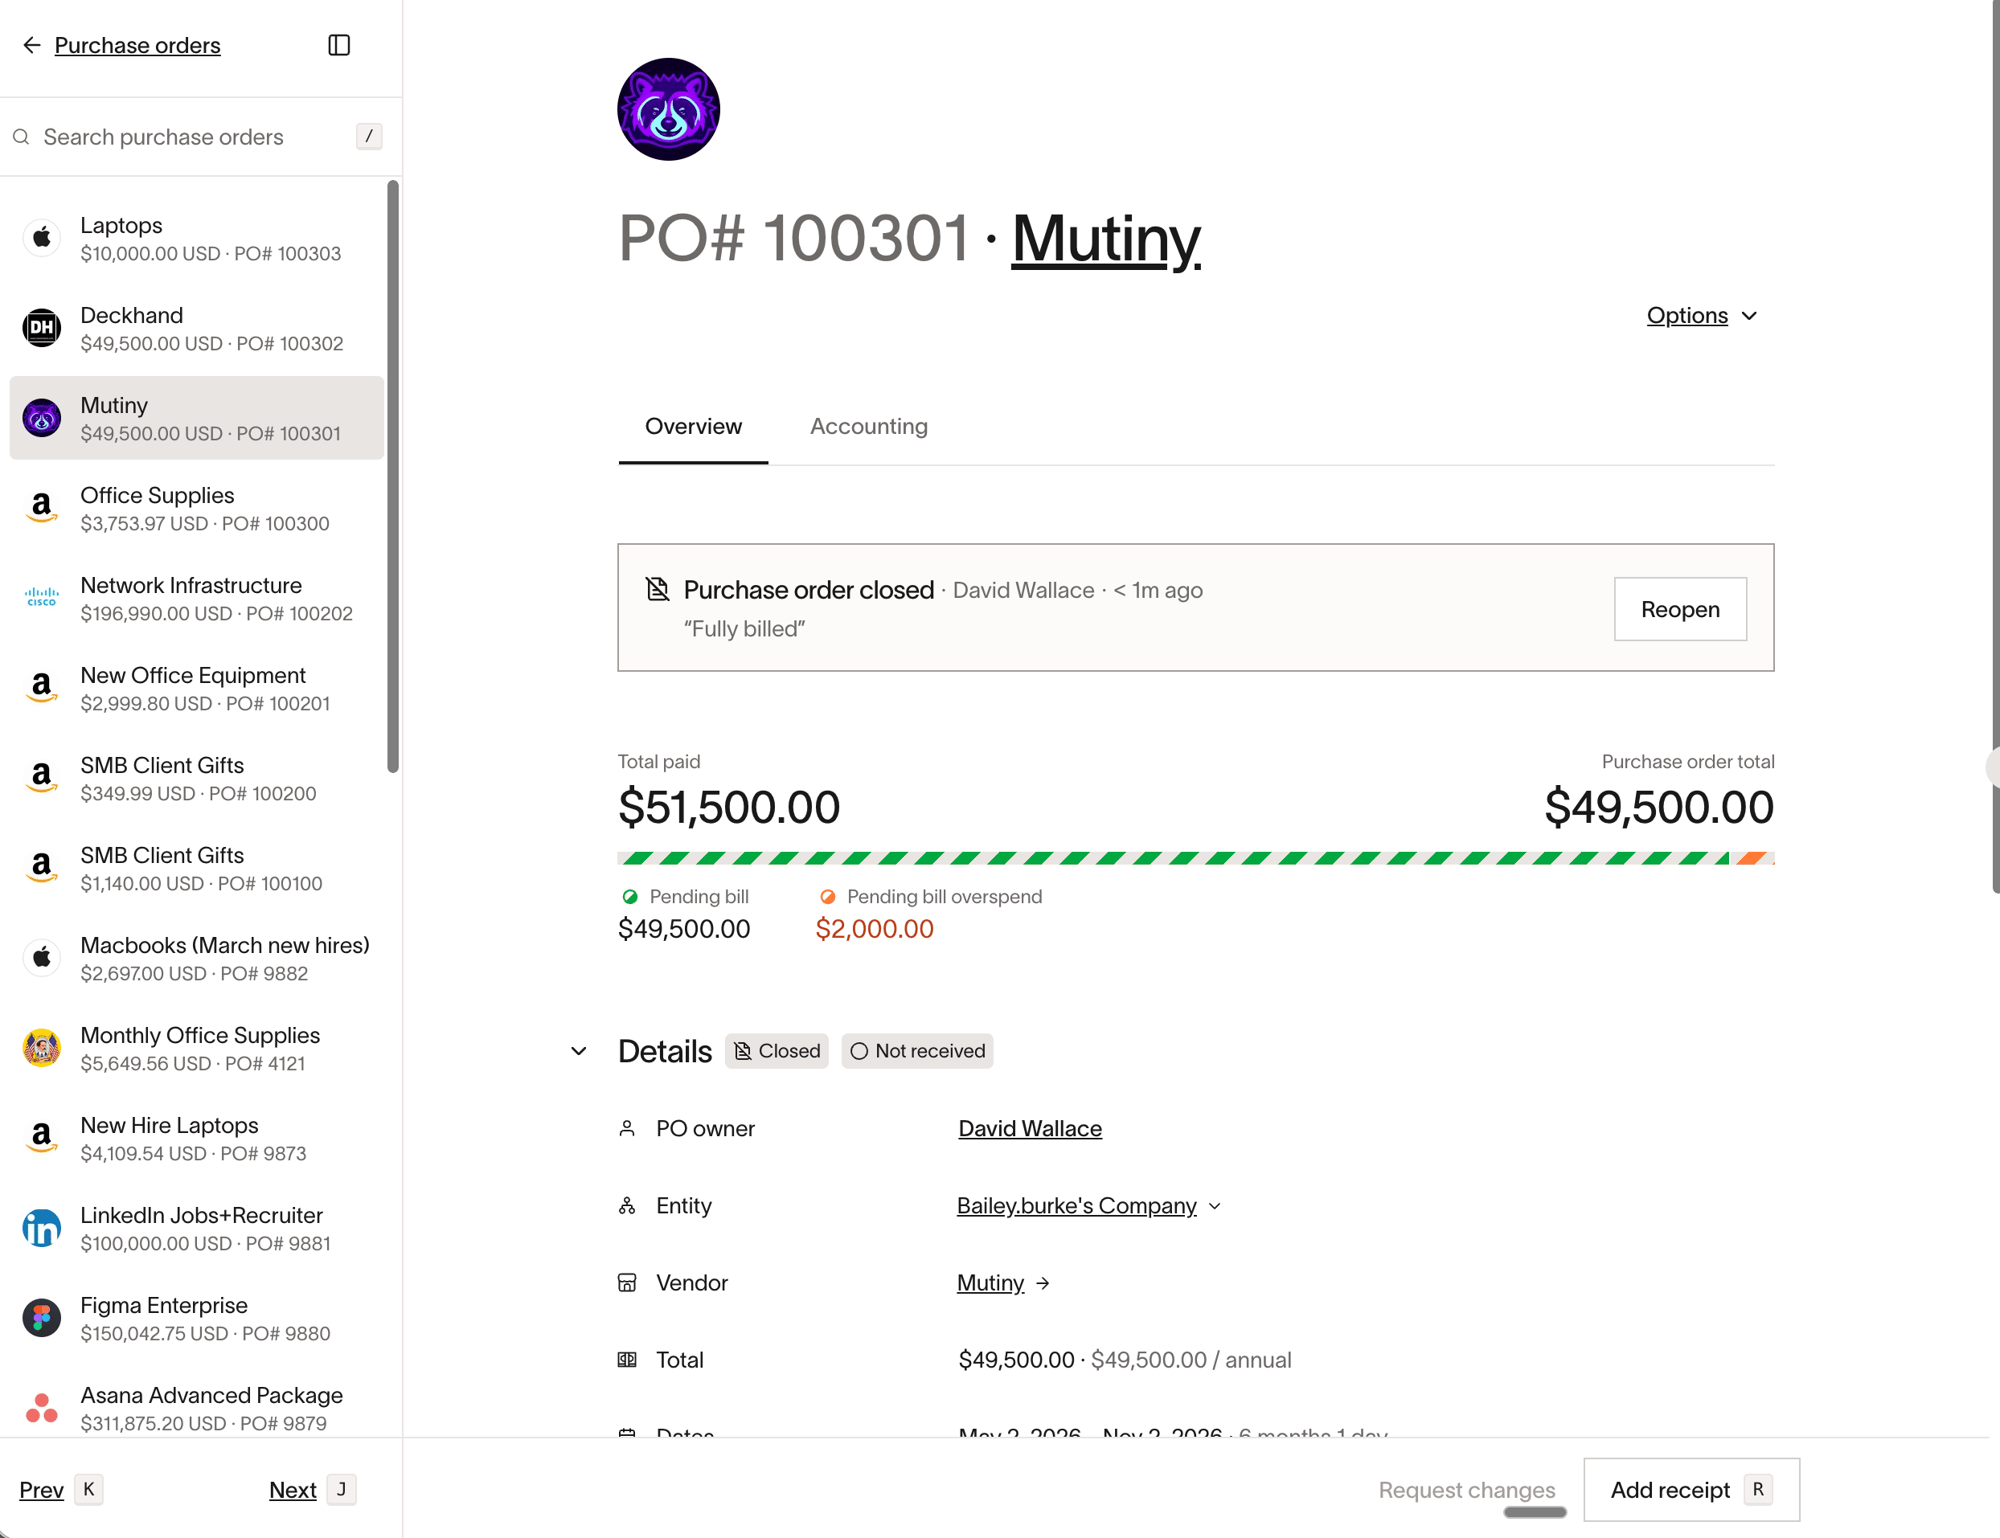Click the $2,000.00 overspend amount
This screenshot has height=1538, width=2000.
(875, 929)
